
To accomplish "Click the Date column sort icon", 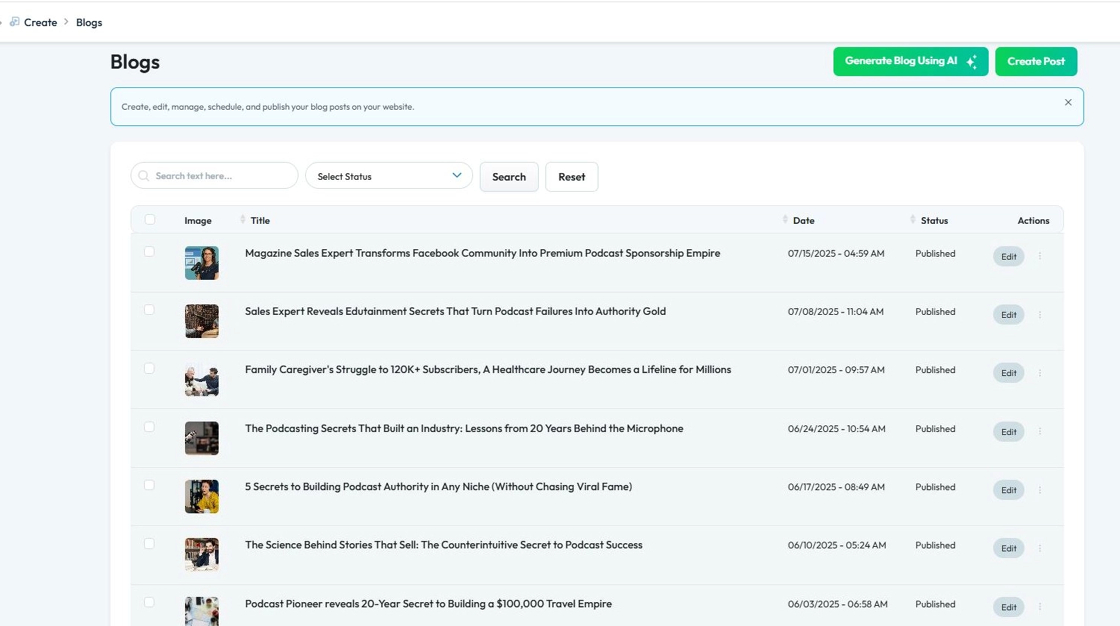I will [x=785, y=220].
